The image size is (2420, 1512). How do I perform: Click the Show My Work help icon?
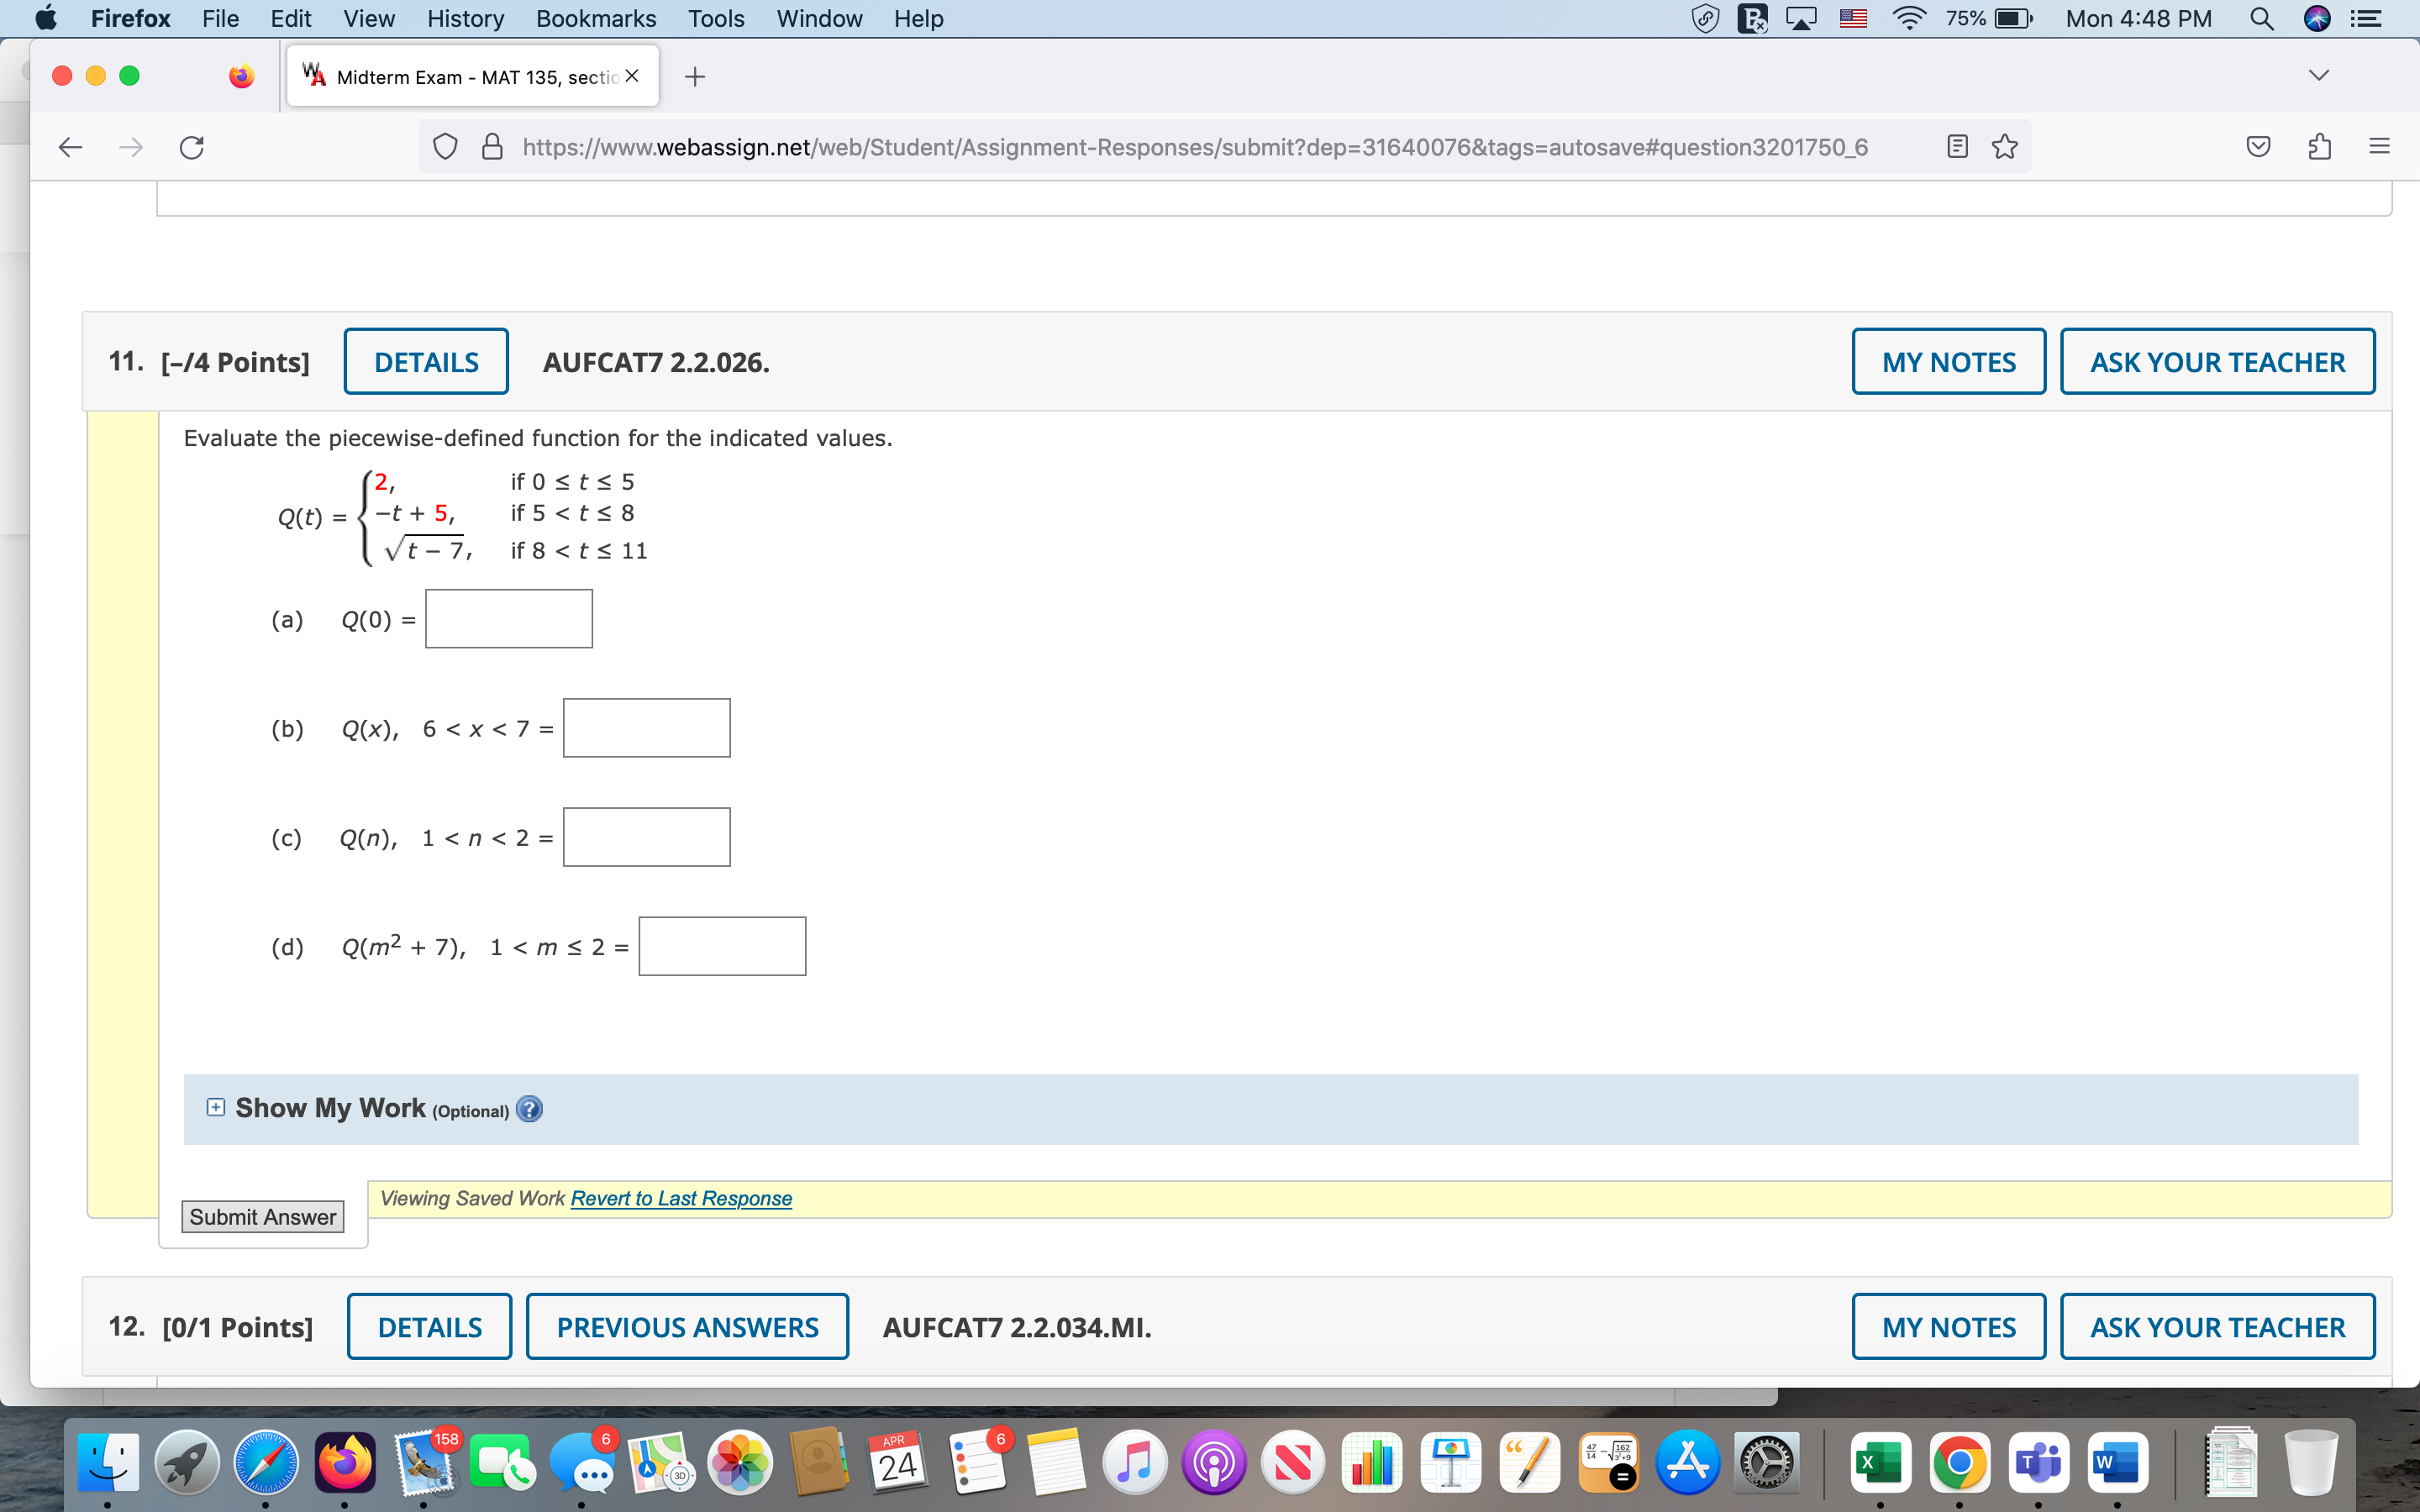coord(529,1109)
